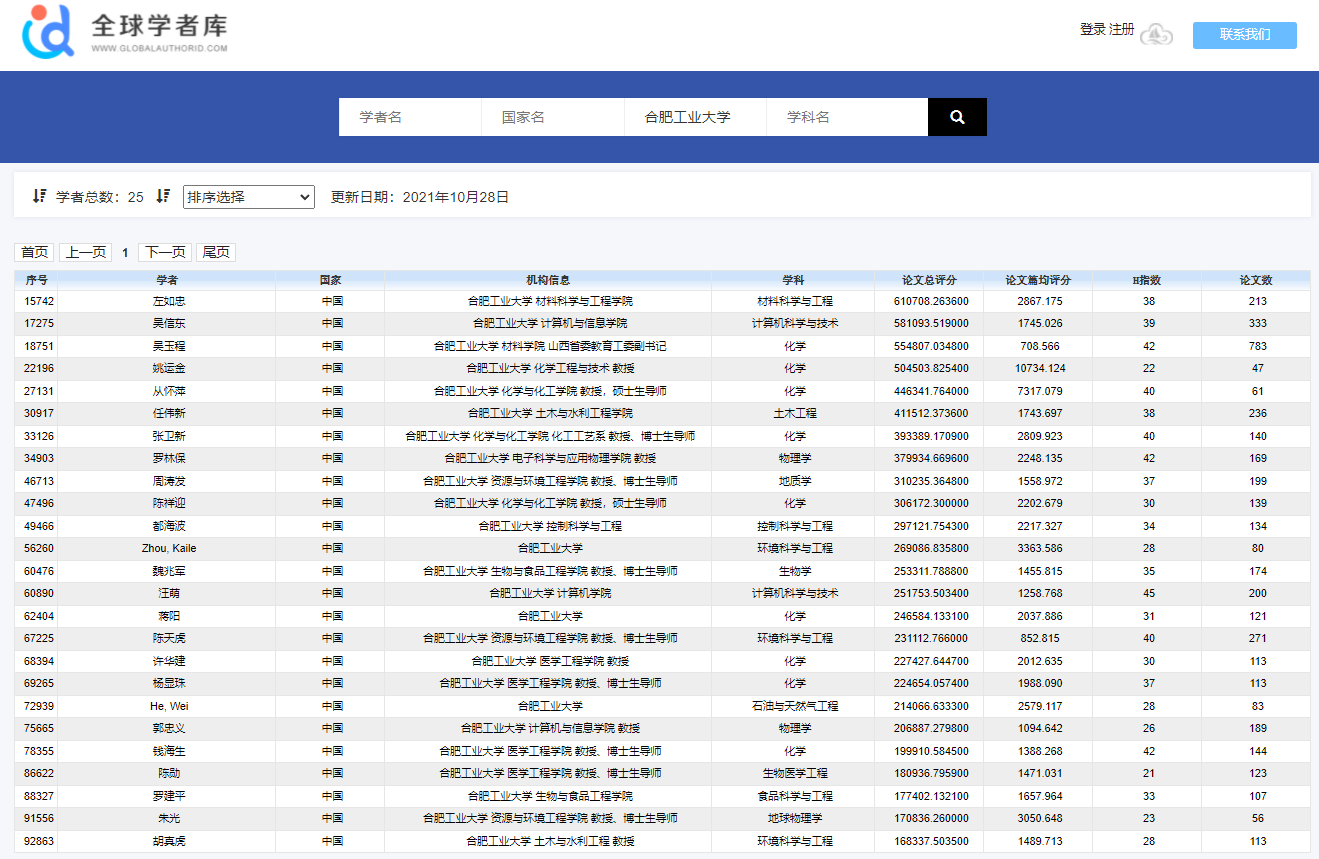Go to 下一页 in the pagination

[x=165, y=252]
